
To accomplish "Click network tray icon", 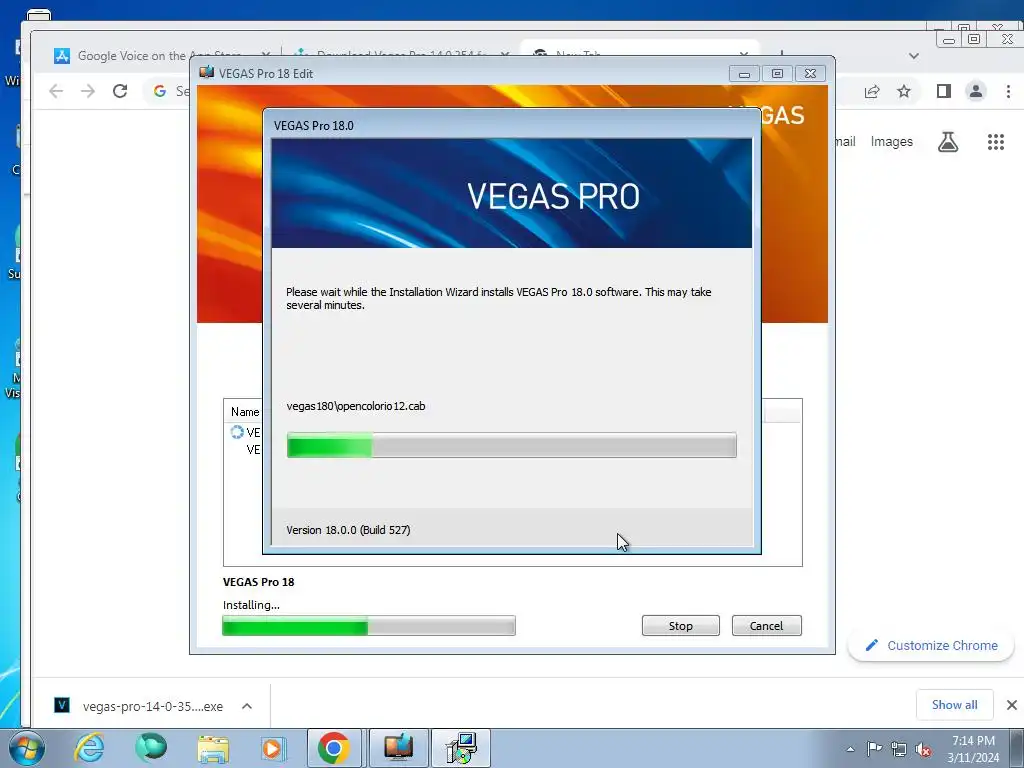I will point(899,749).
